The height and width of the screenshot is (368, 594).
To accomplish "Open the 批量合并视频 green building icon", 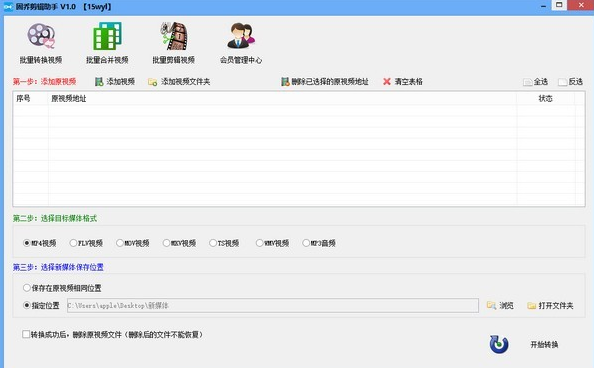I will point(107,36).
